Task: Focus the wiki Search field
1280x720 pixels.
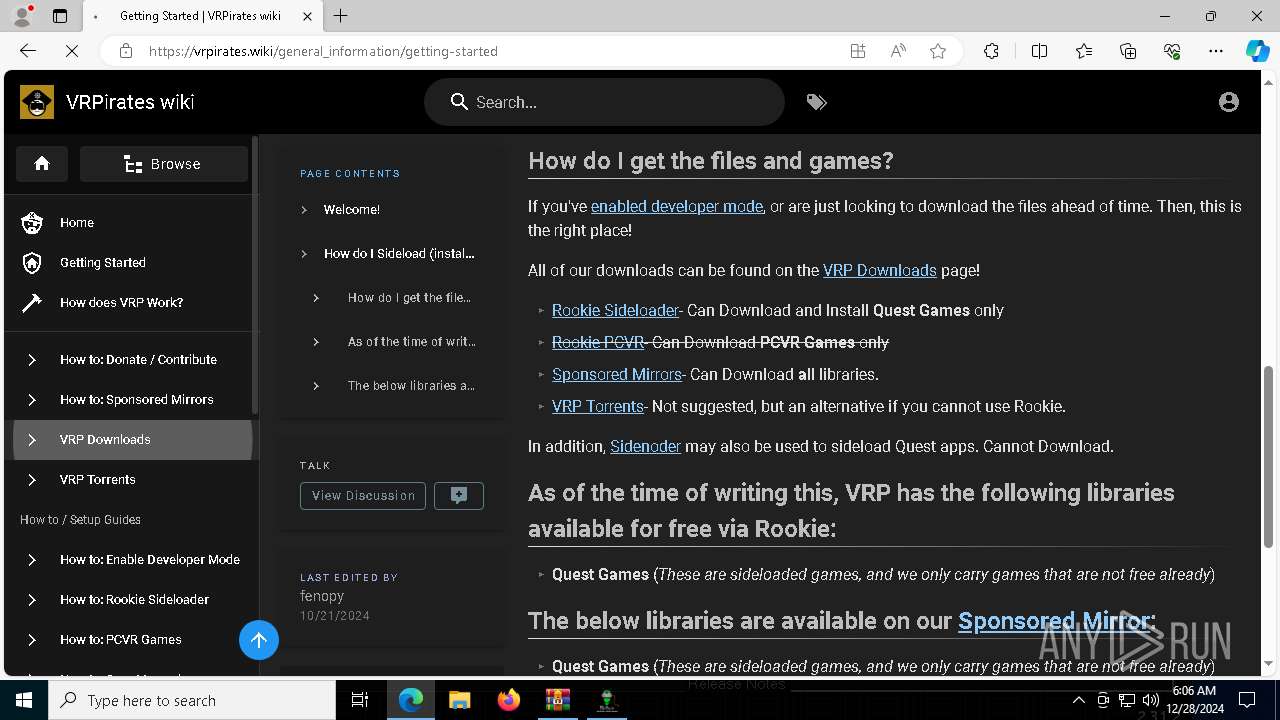Action: click(x=604, y=102)
